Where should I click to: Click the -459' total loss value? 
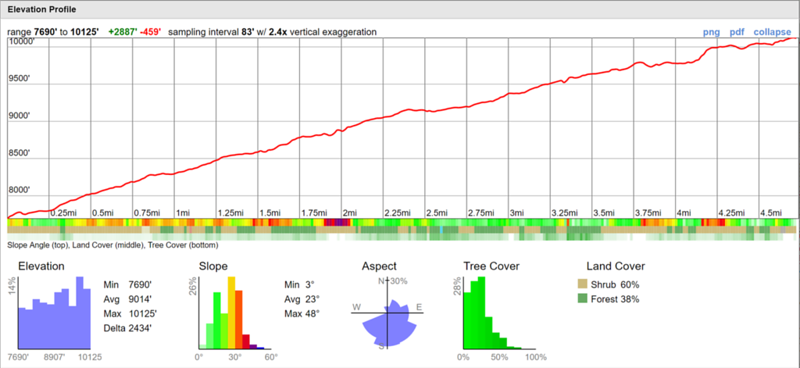tap(151, 32)
